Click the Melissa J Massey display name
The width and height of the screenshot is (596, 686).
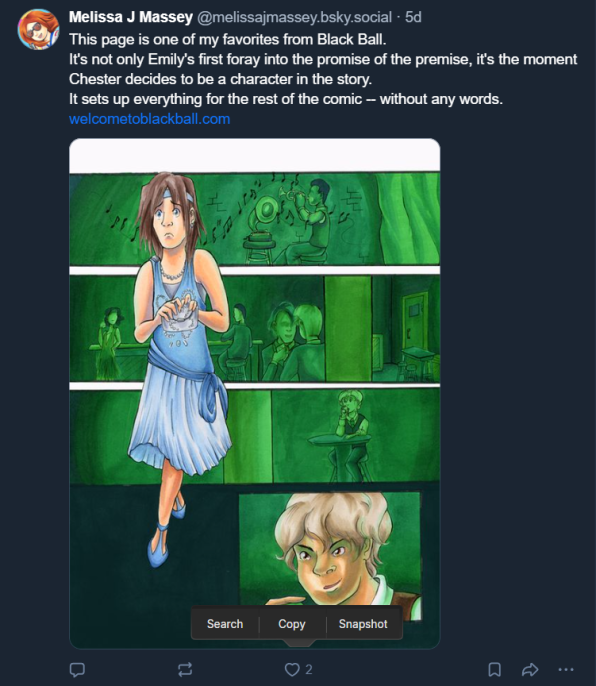point(131,17)
